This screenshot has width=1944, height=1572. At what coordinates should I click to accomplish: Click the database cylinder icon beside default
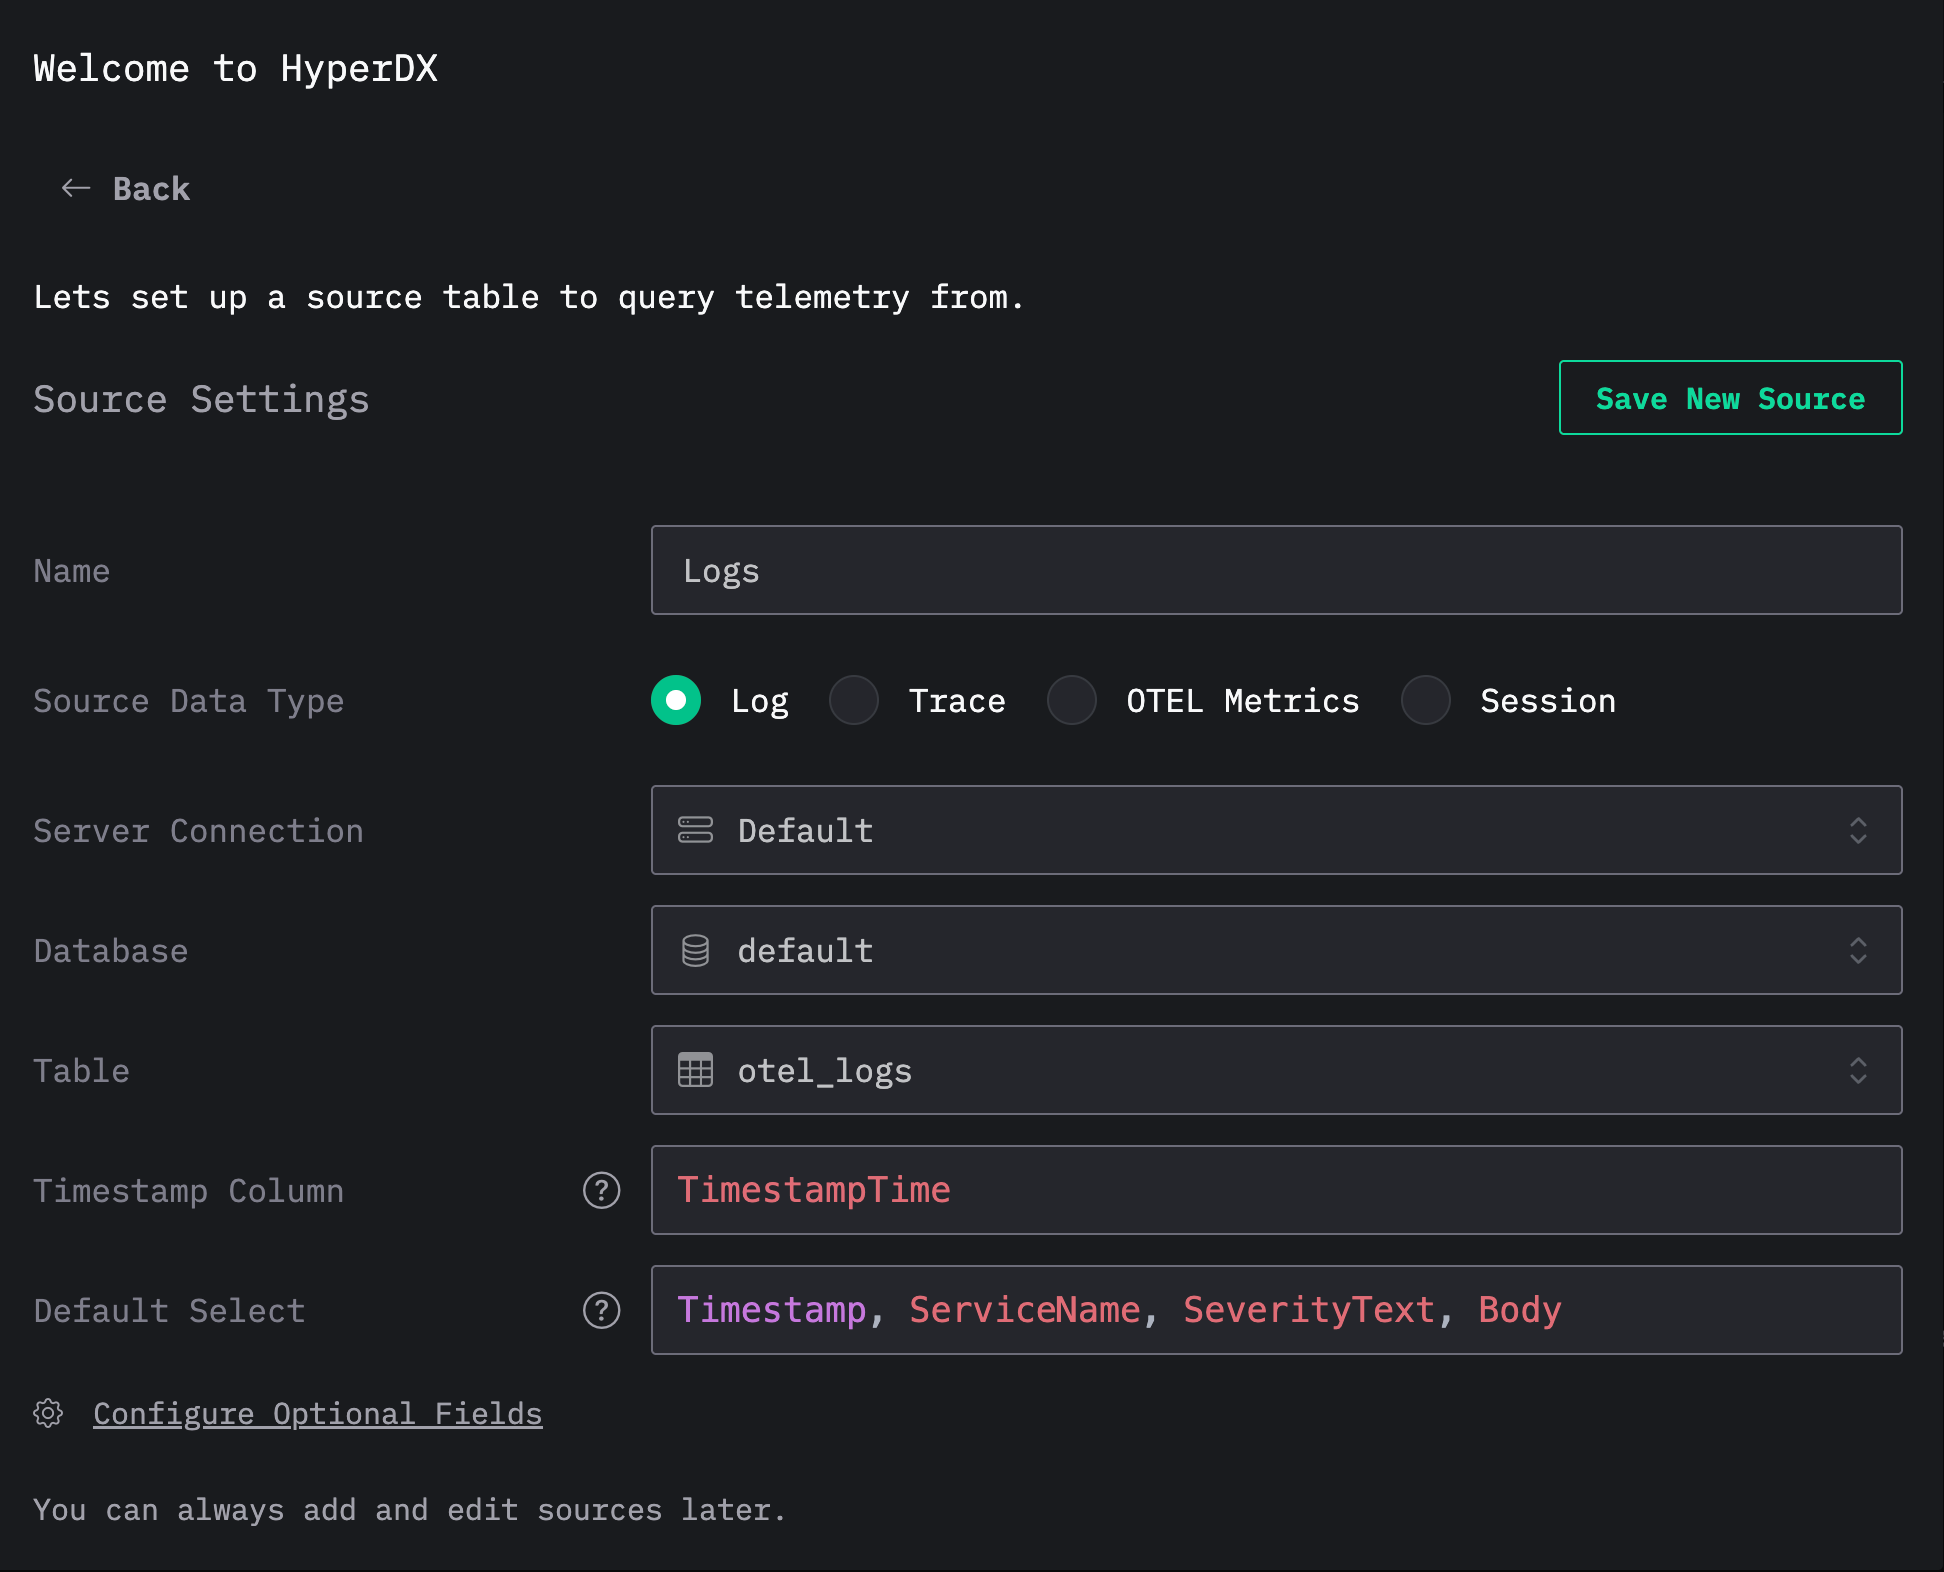pos(696,950)
